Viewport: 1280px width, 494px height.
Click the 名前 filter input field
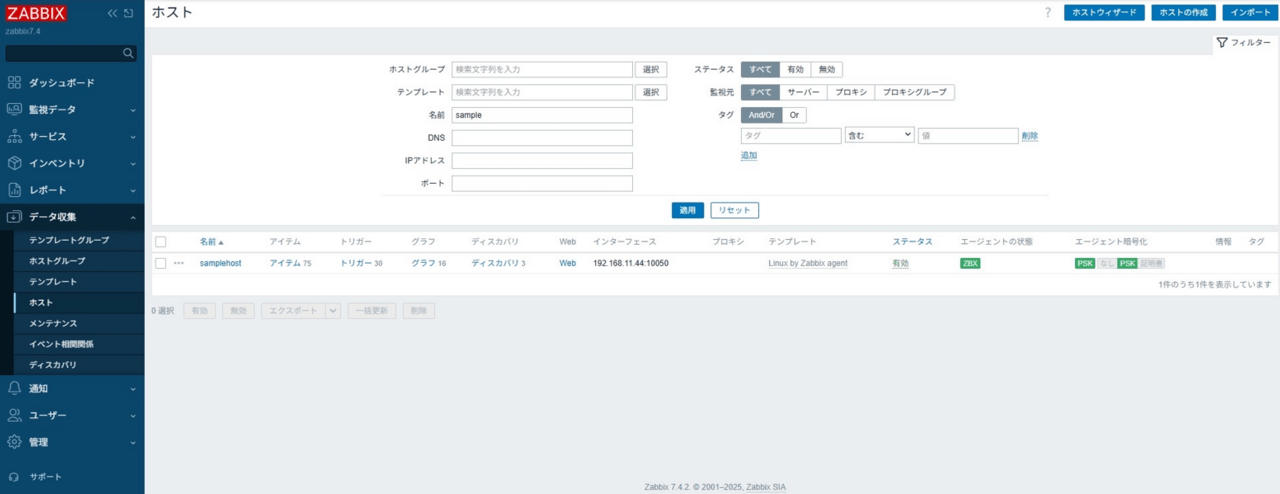pos(542,115)
